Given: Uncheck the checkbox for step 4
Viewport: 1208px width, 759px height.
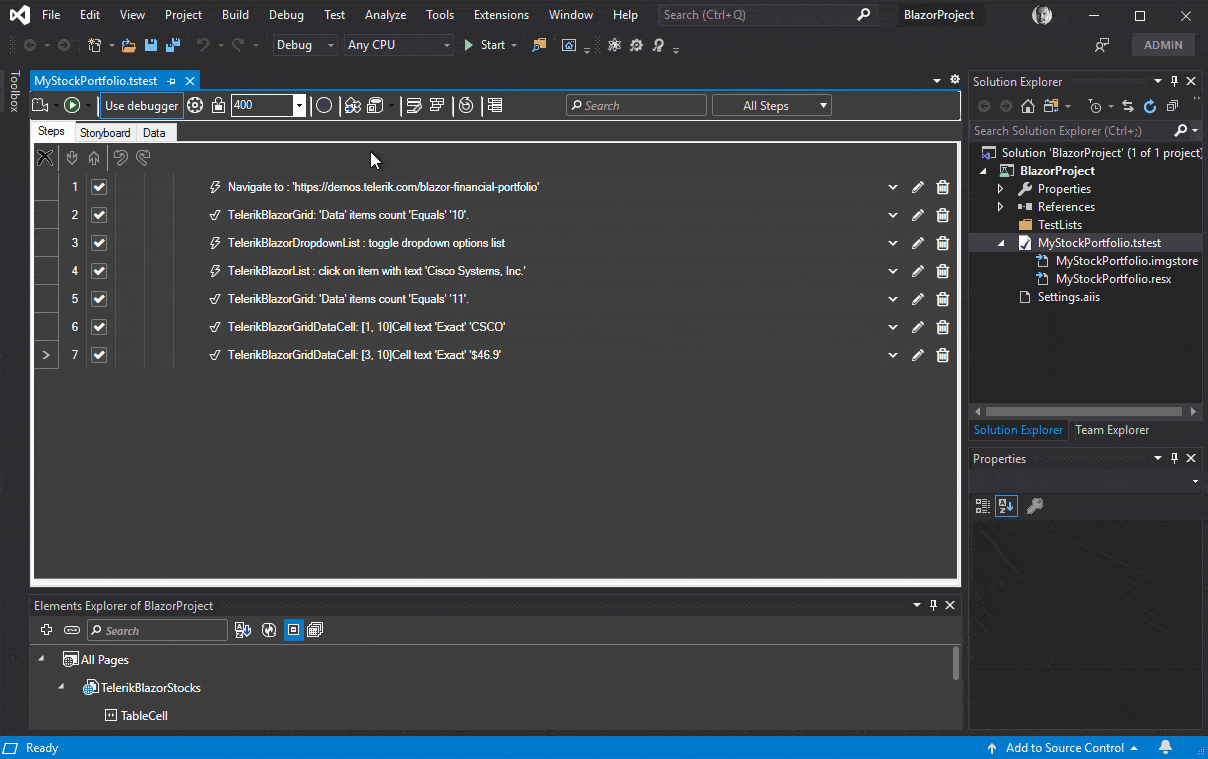Looking at the screenshot, I should point(99,271).
